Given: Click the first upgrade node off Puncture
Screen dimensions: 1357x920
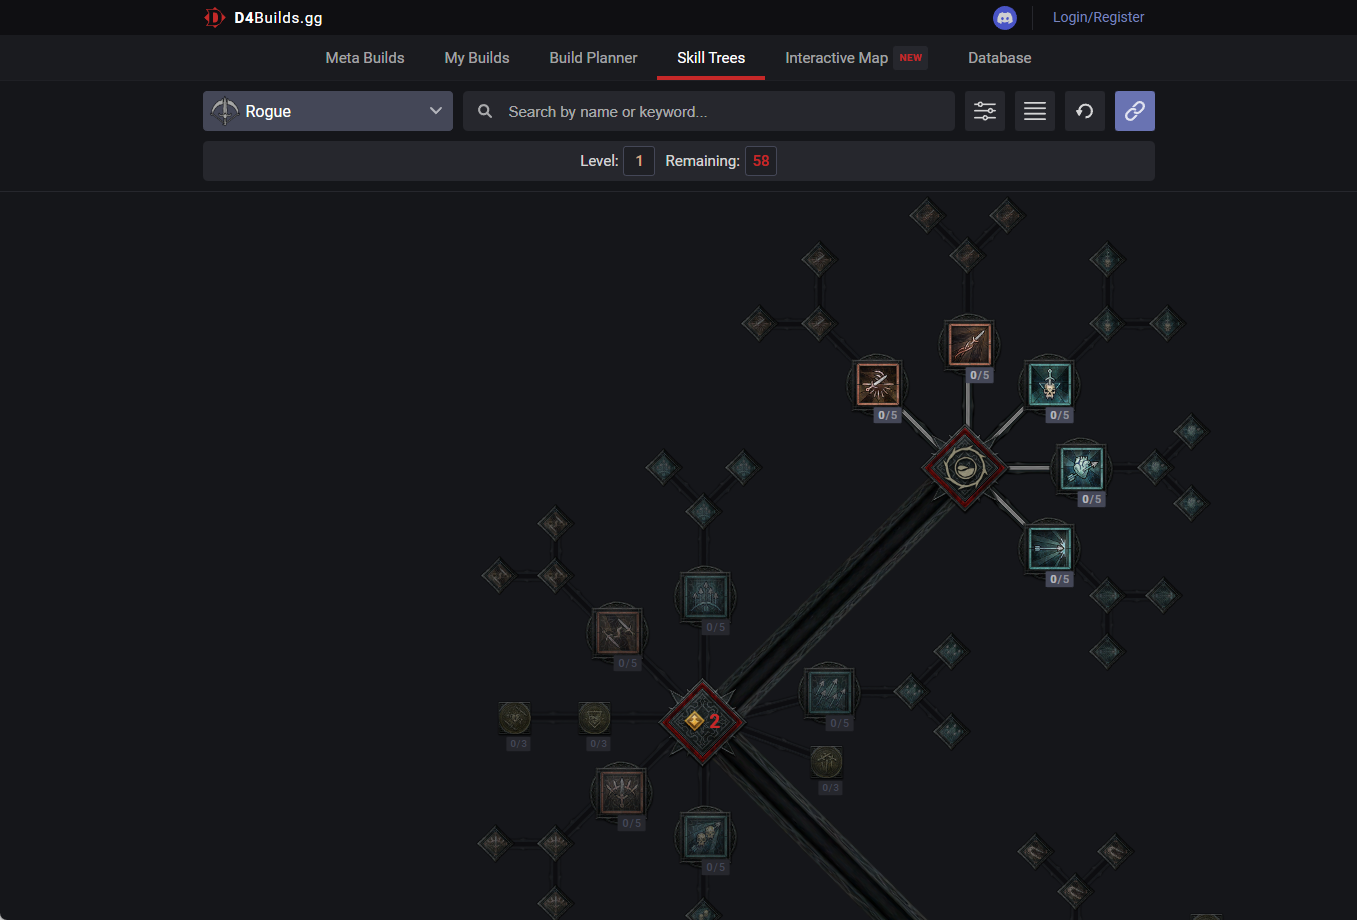Looking at the screenshot, I should click(1106, 322).
